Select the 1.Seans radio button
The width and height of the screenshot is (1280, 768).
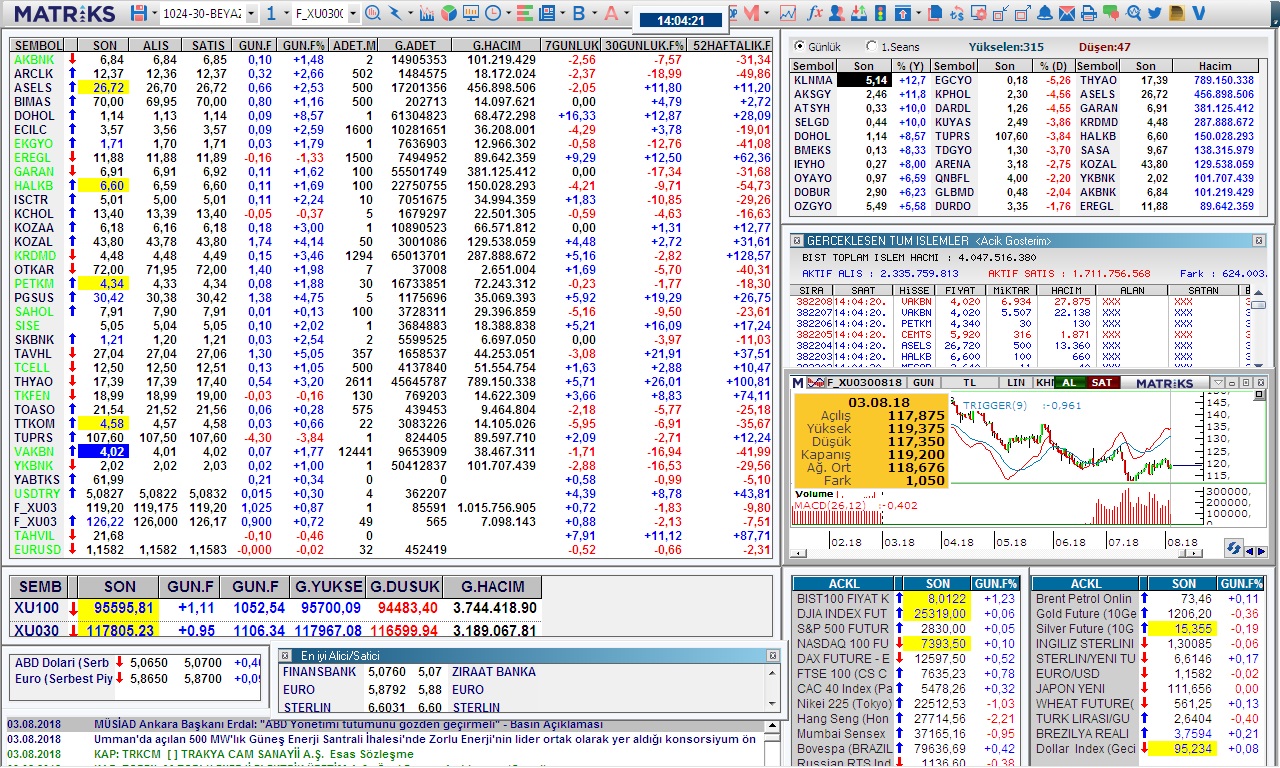click(x=870, y=47)
